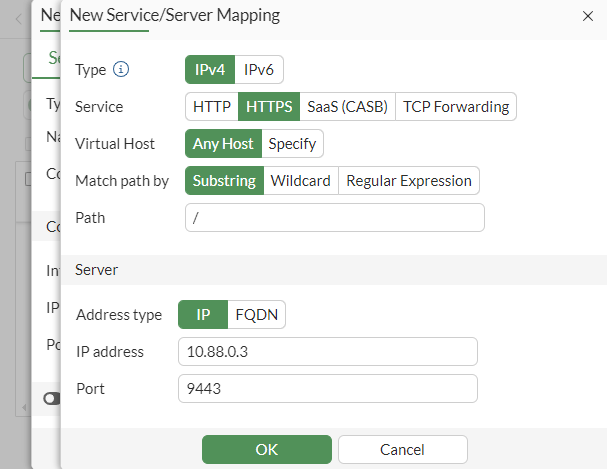607x469 pixels.
Task: Match path by Substring
Action: (224, 181)
